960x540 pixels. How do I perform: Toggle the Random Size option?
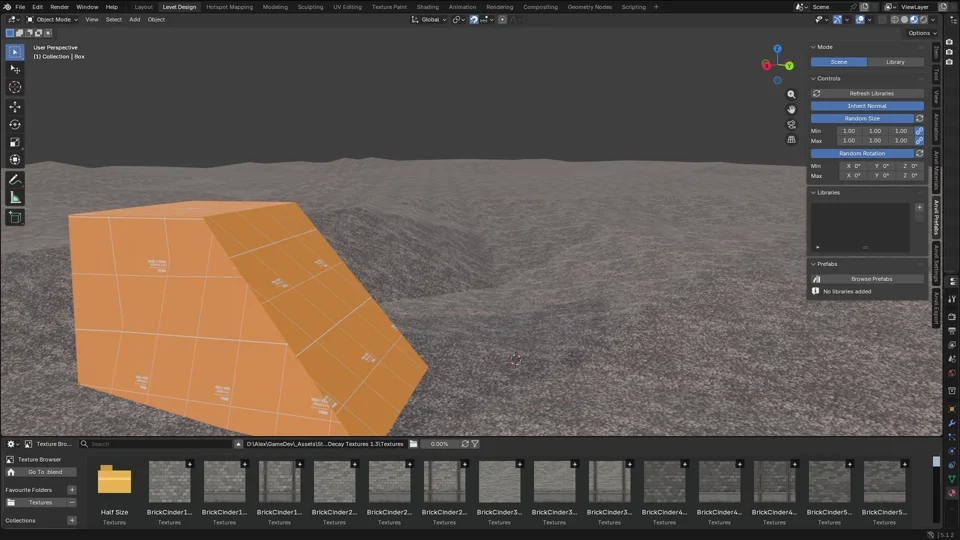point(862,118)
